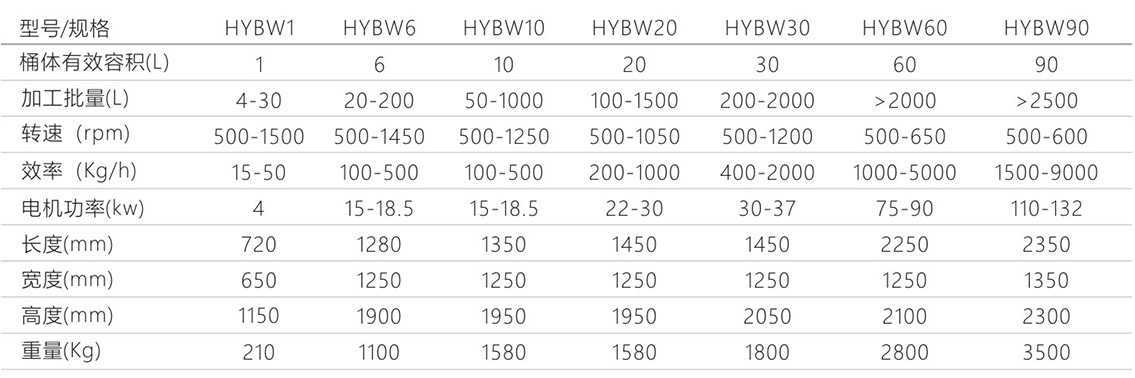Select the HYBW6 column header
The image size is (1135, 378).
379,29
